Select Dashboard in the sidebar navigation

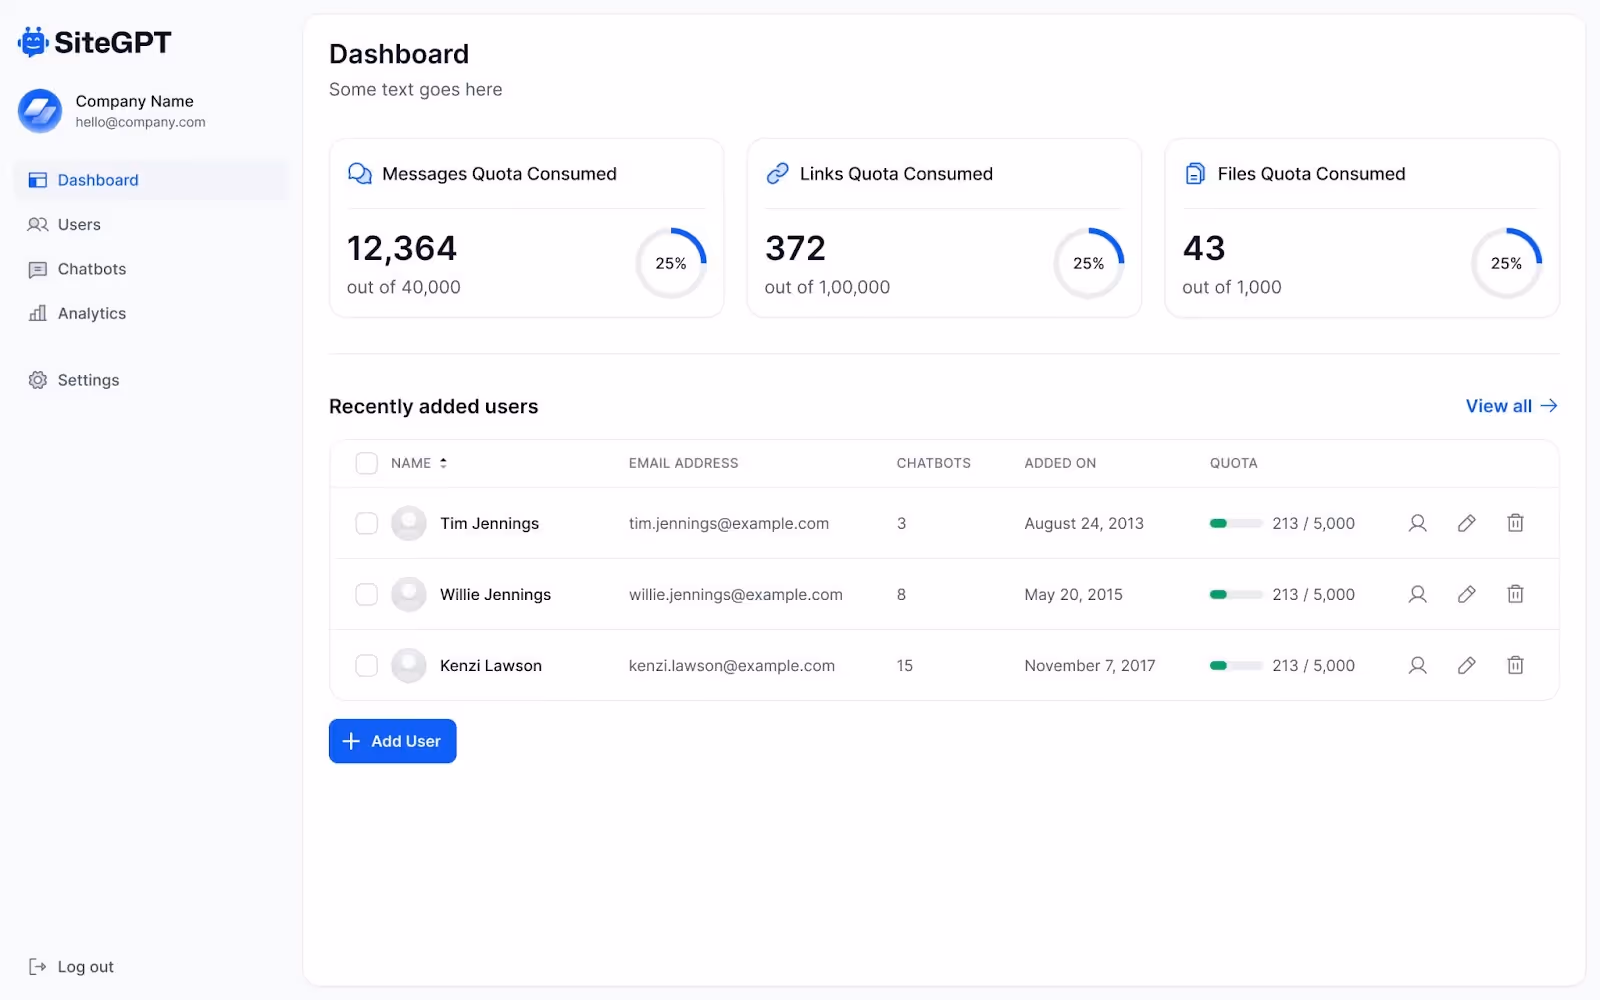tap(97, 180)
